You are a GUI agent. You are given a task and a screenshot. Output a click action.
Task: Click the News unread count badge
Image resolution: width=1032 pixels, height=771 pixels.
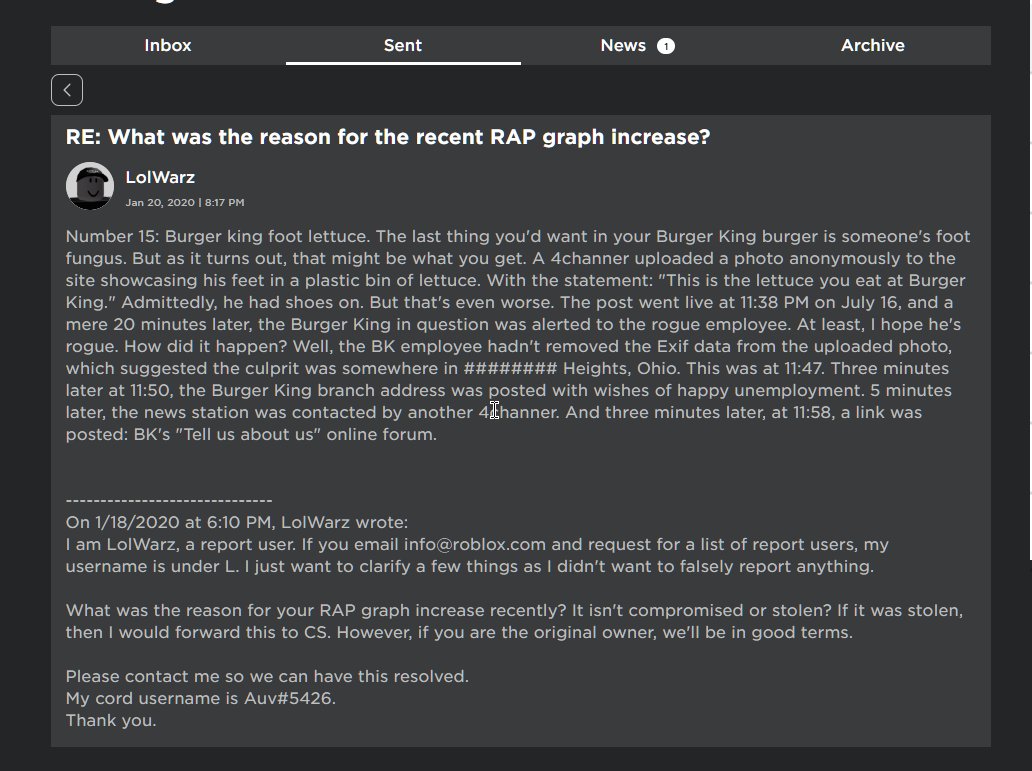coord(666,46)
